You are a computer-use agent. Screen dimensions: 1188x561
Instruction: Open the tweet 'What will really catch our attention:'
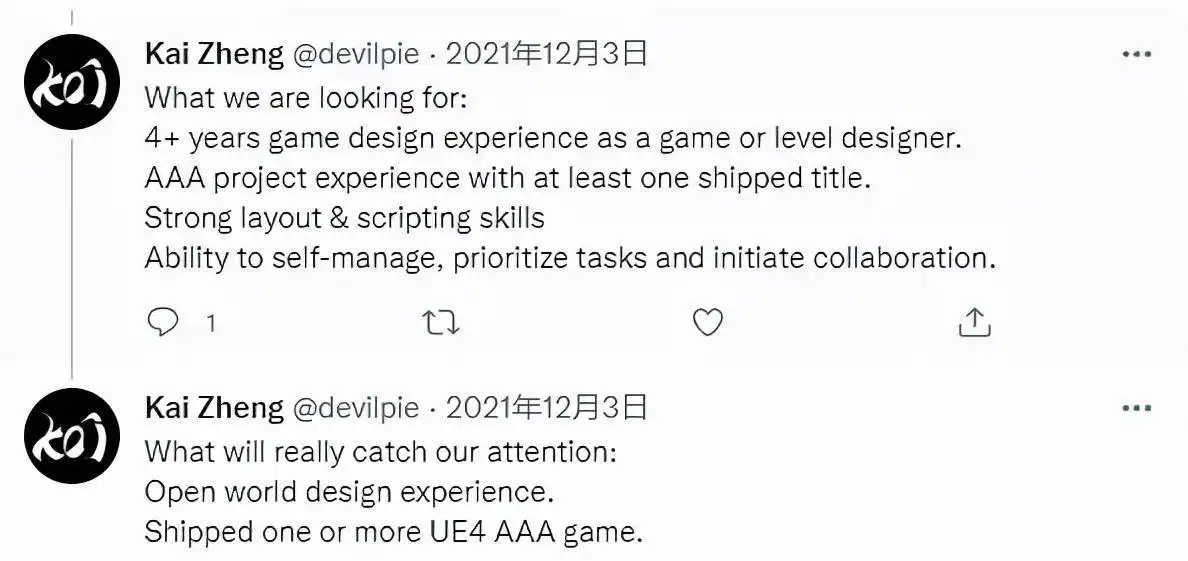pyautogui.click(x=381, y=452)
